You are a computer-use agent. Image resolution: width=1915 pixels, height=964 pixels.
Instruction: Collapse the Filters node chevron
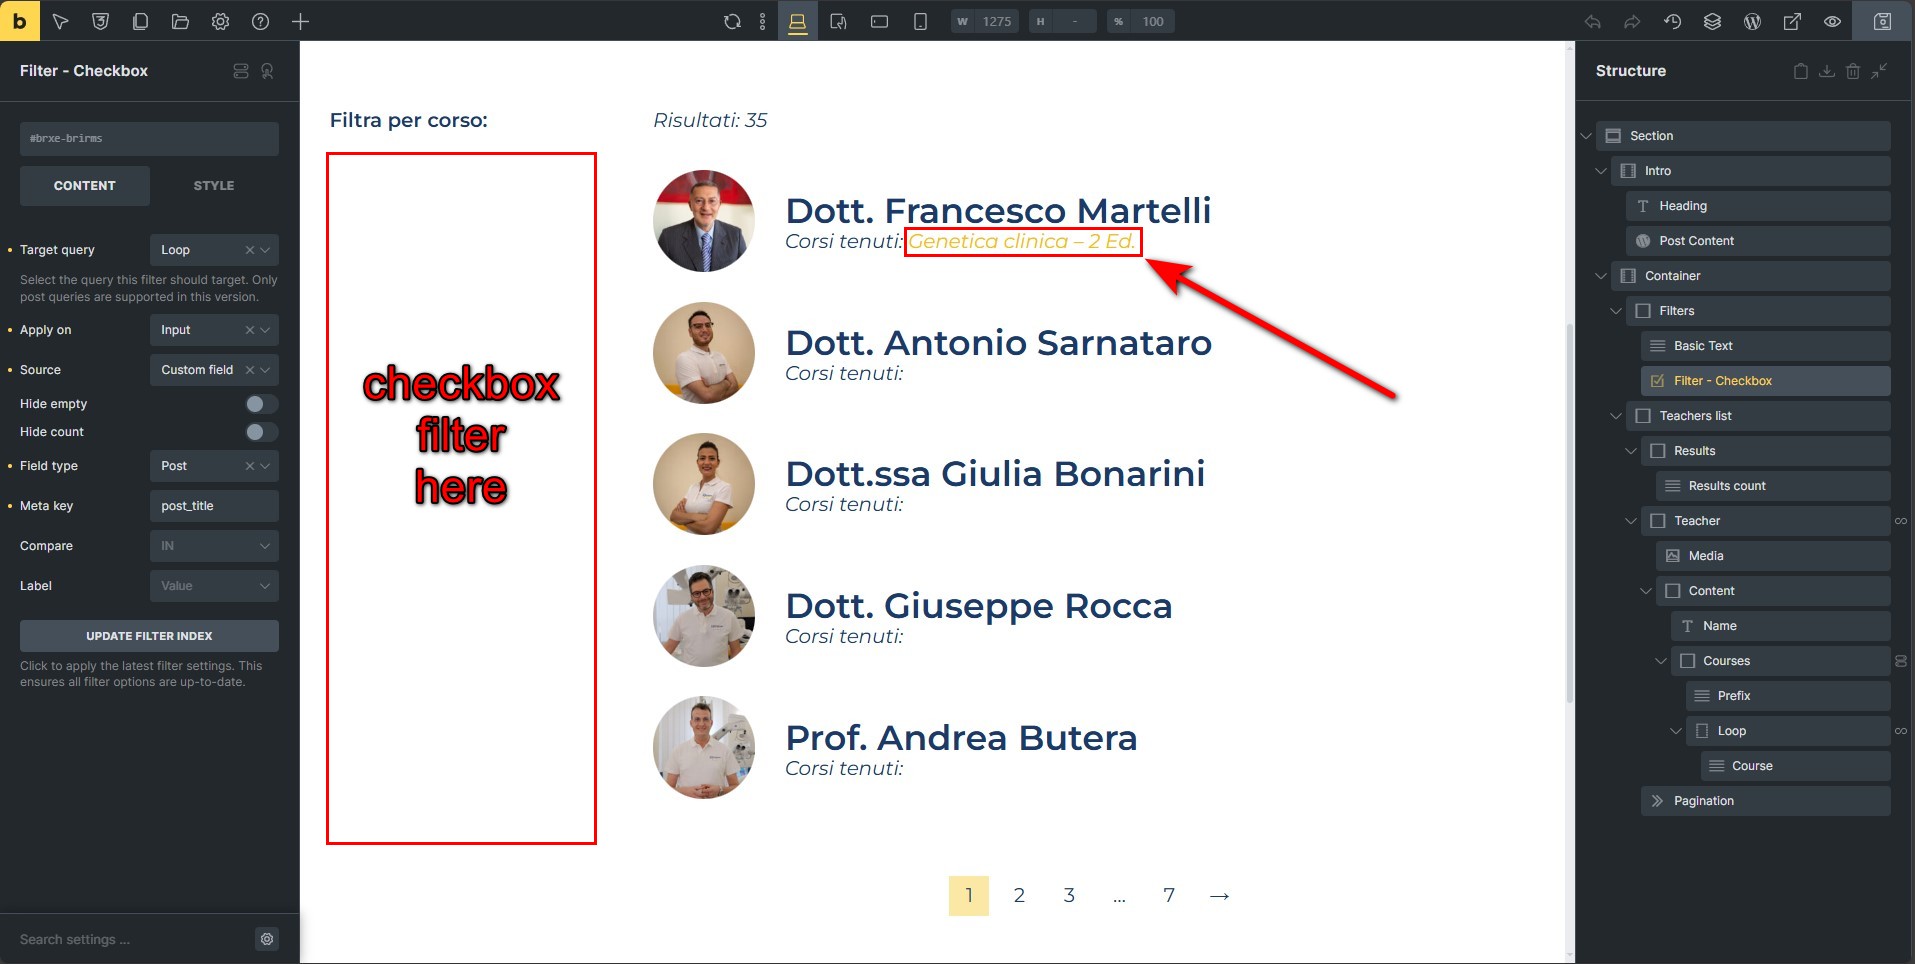tap(1616, 311)
